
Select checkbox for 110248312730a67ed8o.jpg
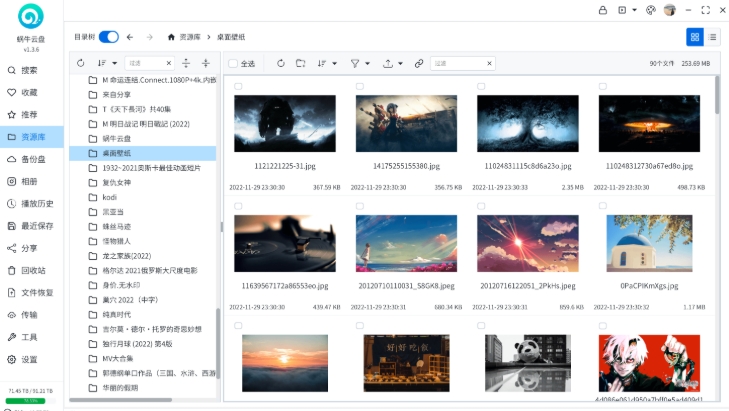point(603,86)
